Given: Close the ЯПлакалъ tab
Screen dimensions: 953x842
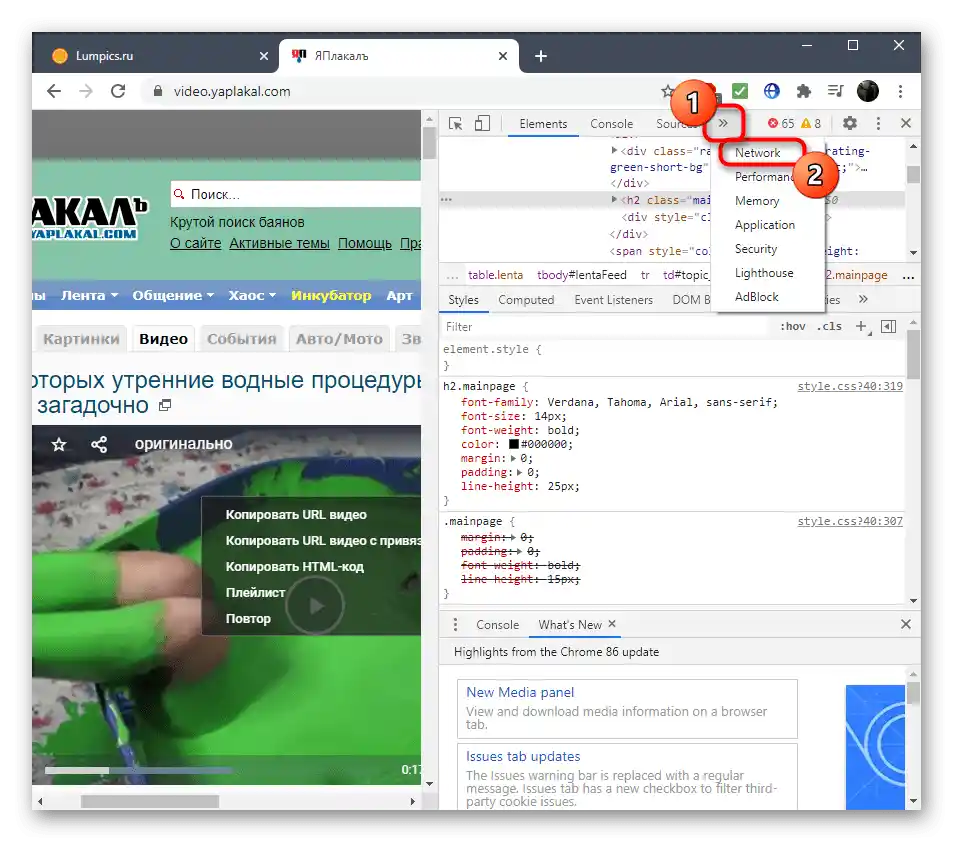Looking at the screenshot, I should (503, 56).
